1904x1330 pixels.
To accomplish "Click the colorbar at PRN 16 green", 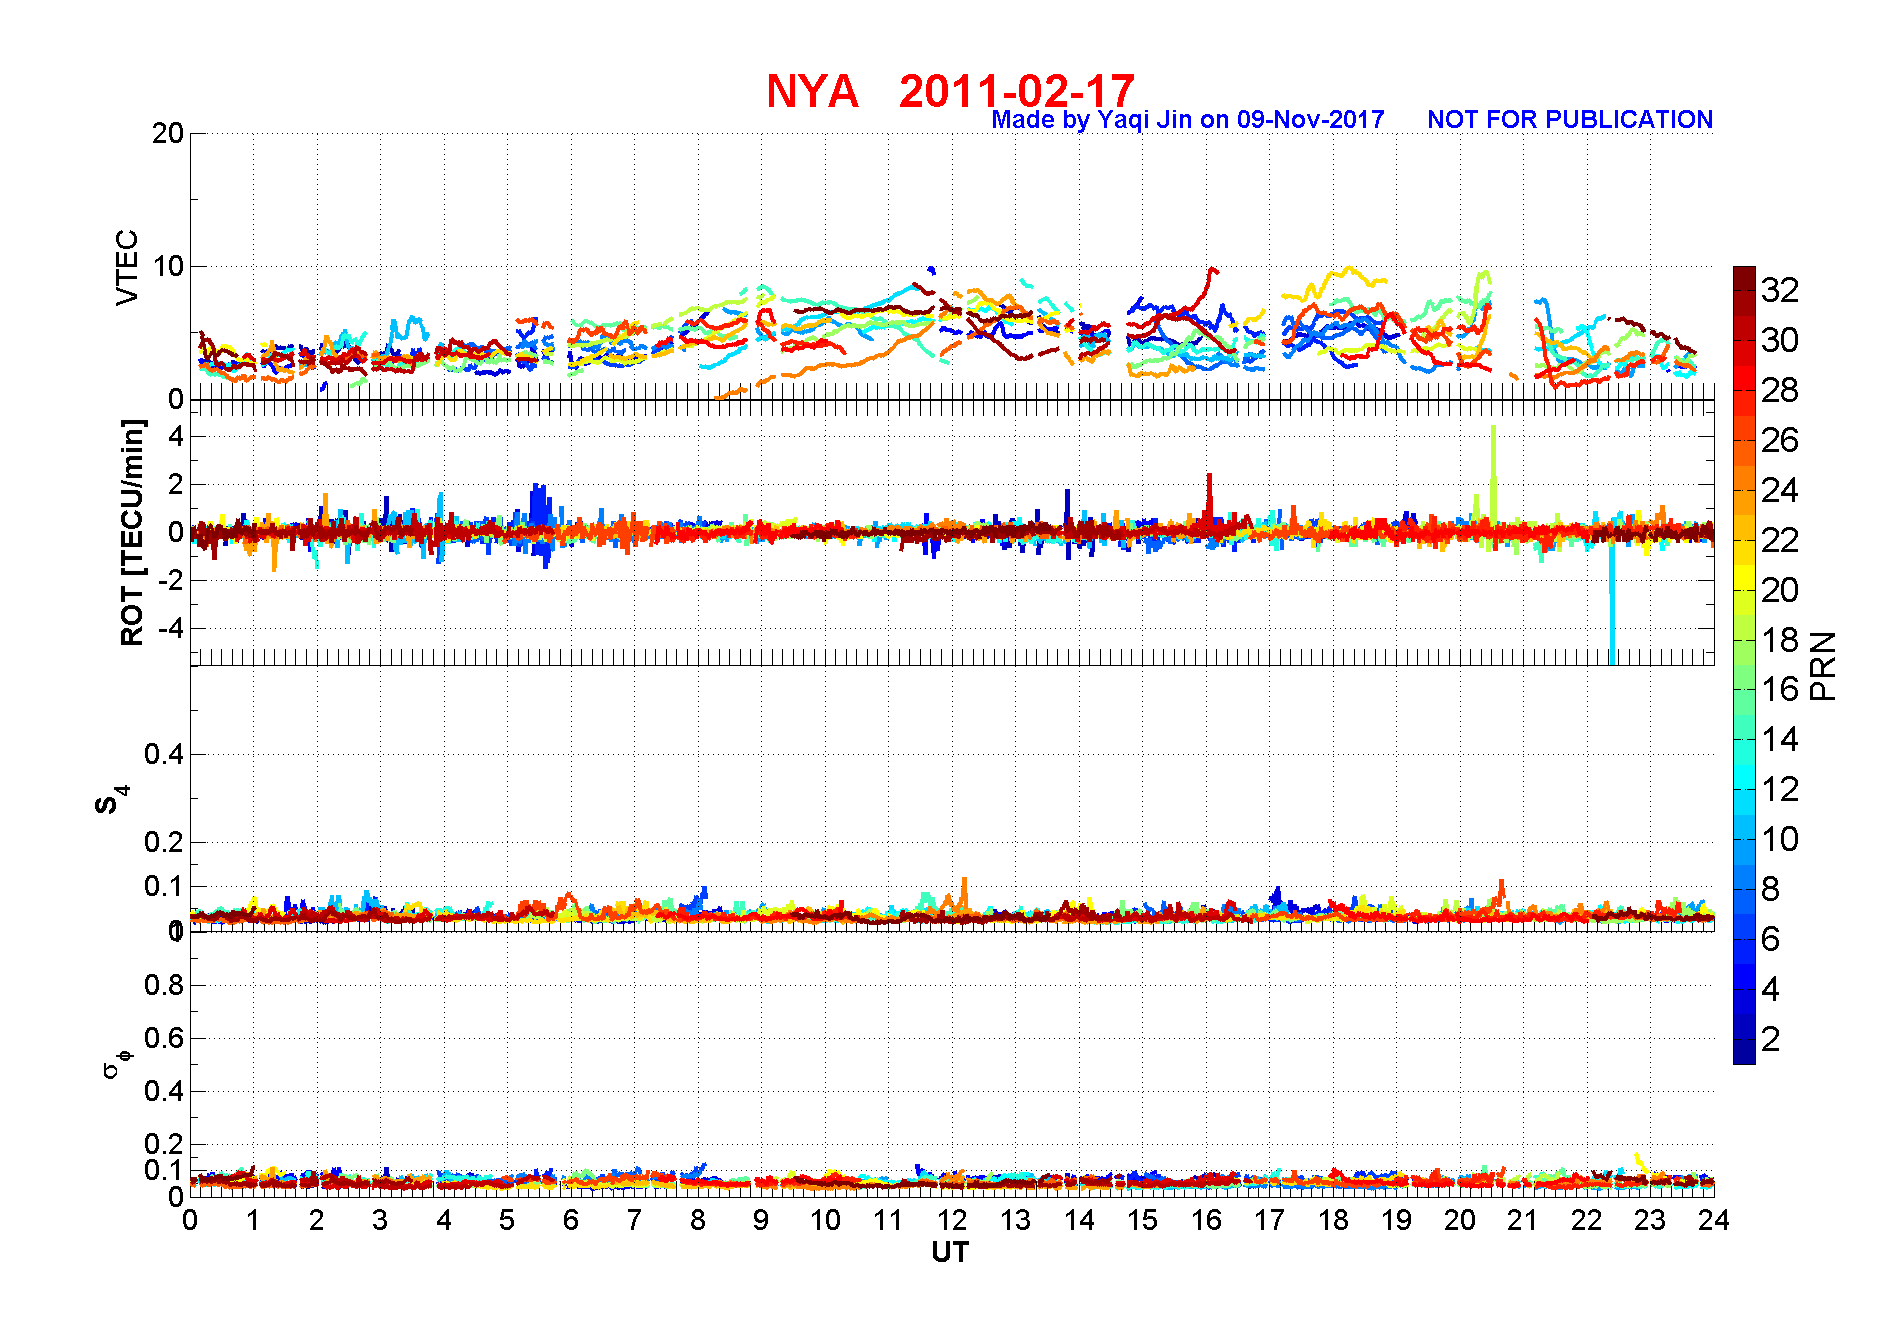I will (x=1744, y=690).
